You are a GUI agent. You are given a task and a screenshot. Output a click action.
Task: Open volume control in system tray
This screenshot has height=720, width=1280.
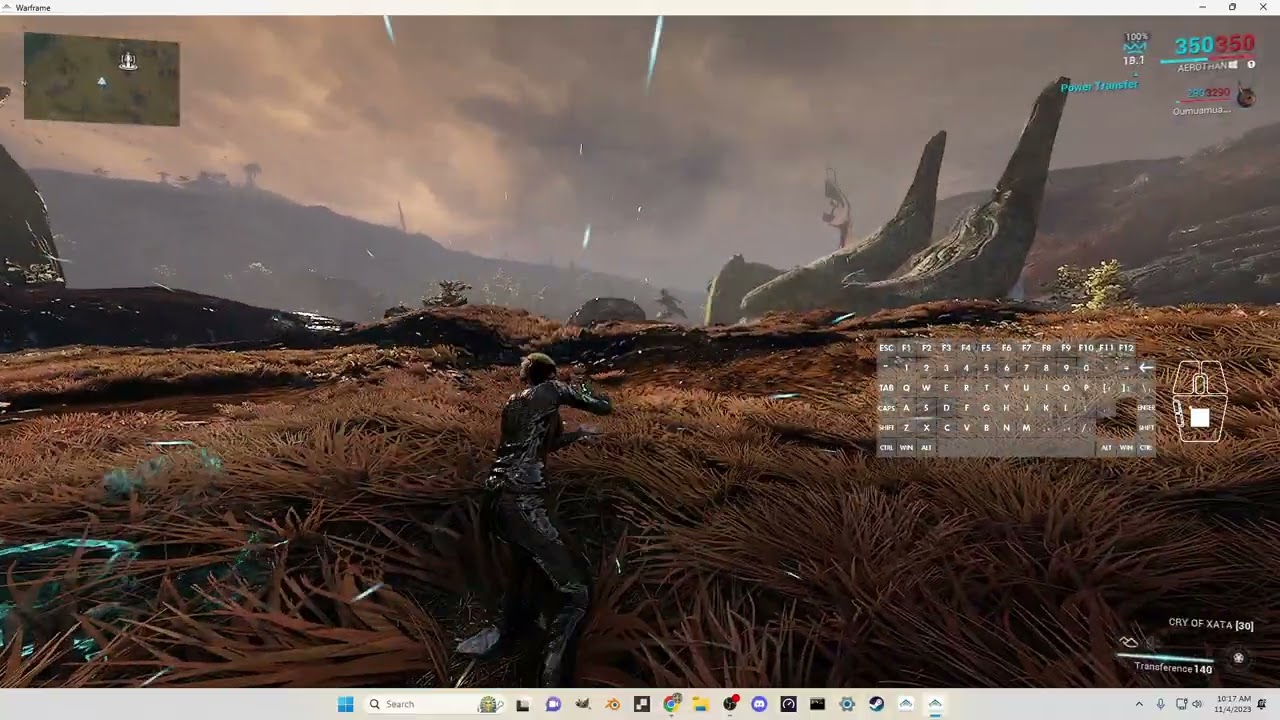1199,704
